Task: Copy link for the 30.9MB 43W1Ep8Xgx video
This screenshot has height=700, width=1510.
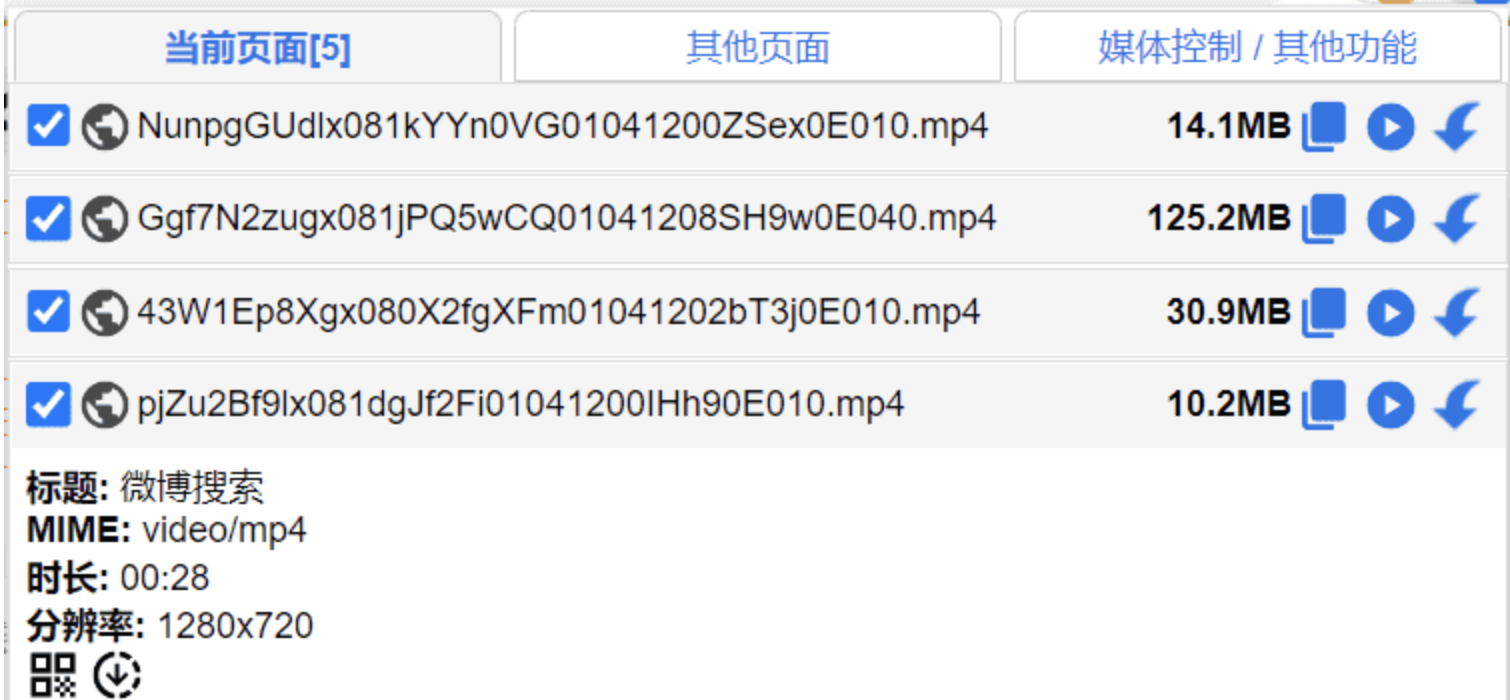Action: pos(1324,312)
